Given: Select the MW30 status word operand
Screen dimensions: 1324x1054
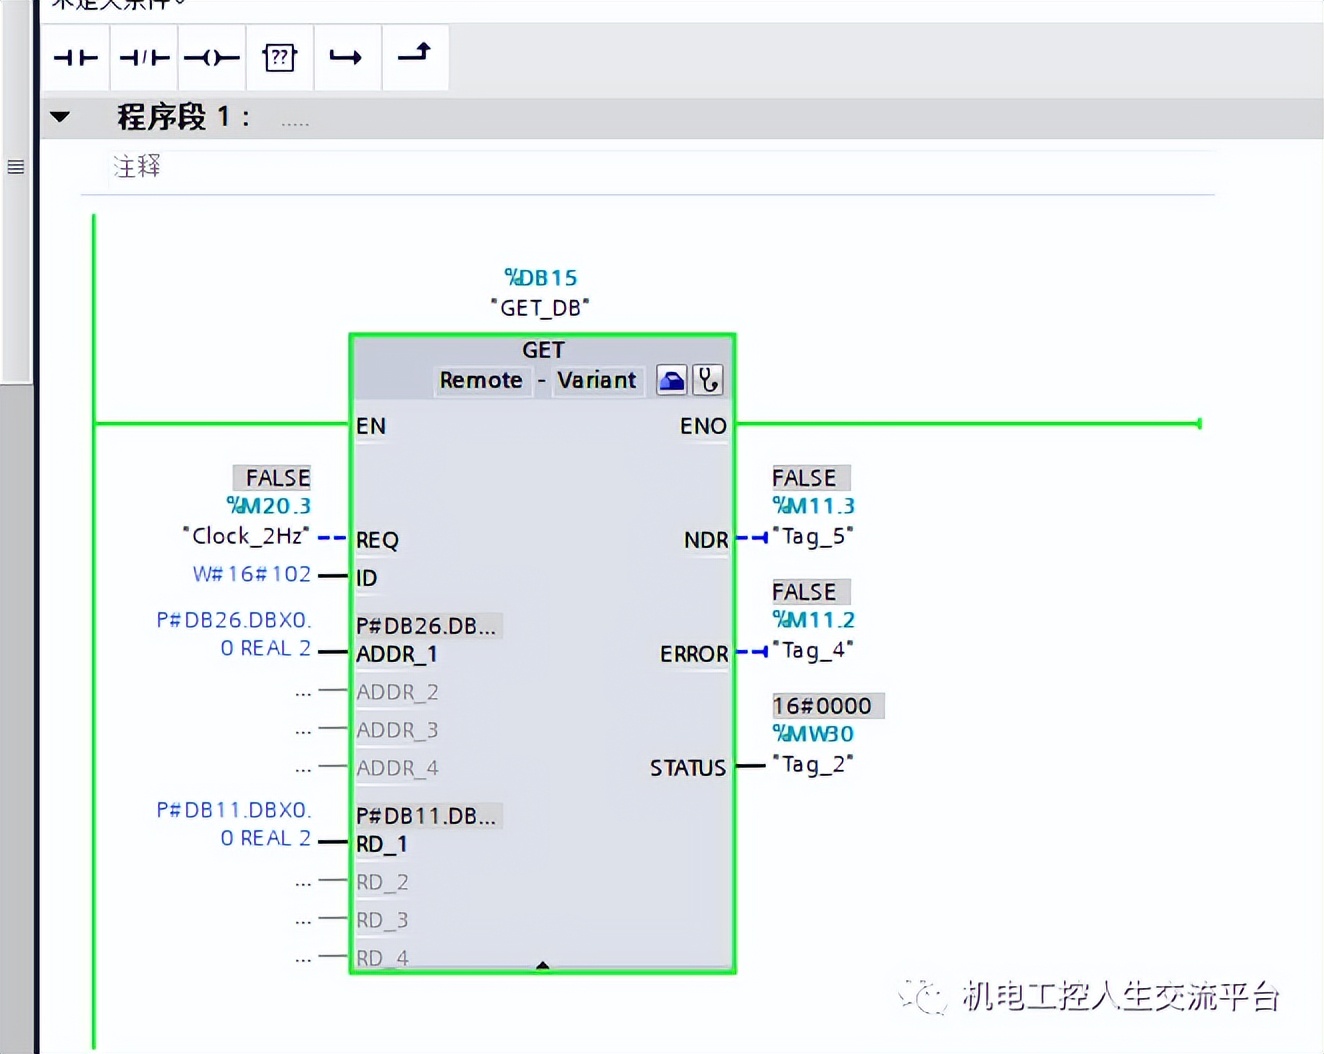Looking at the screenshot, I should tap(813, 733).
